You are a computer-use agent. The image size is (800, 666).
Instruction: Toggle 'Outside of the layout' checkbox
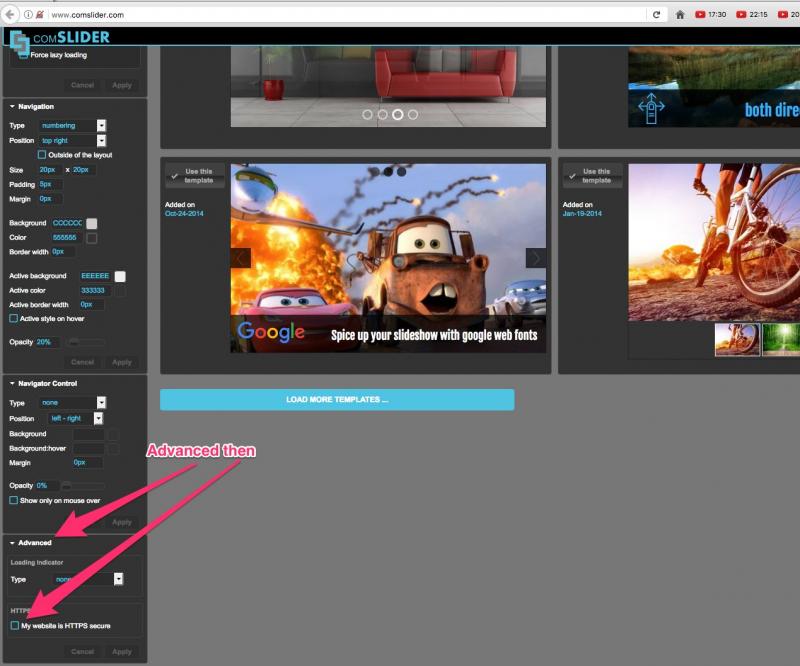click(x=42, y=155)
